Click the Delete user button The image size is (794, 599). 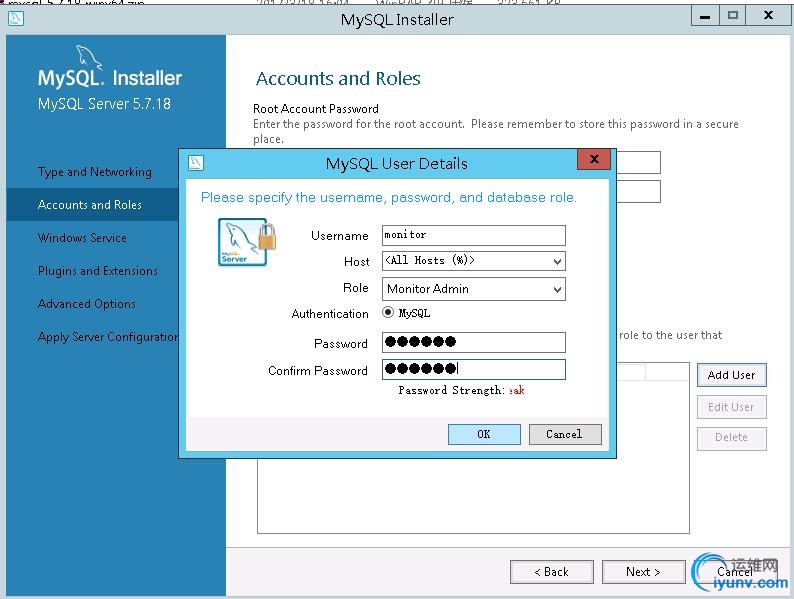pos(732,438)
